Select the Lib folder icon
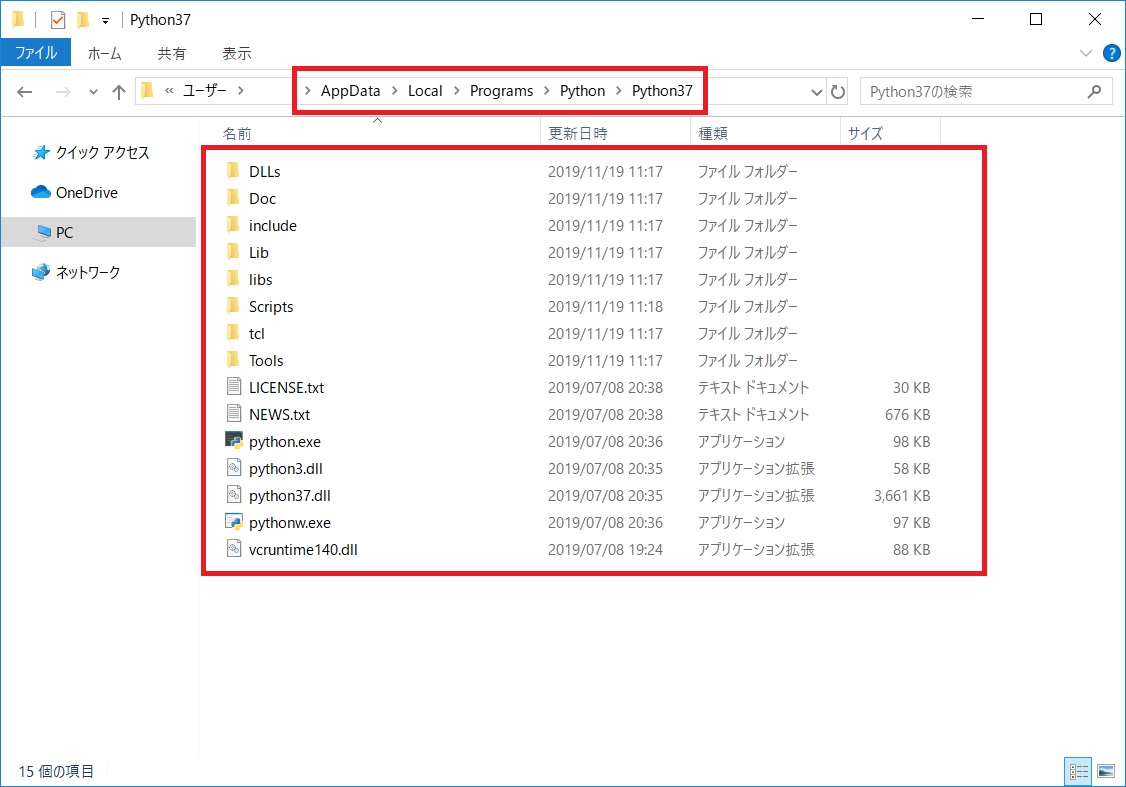The width and height of the screenshot is (1126, 787). pos(233,252)
